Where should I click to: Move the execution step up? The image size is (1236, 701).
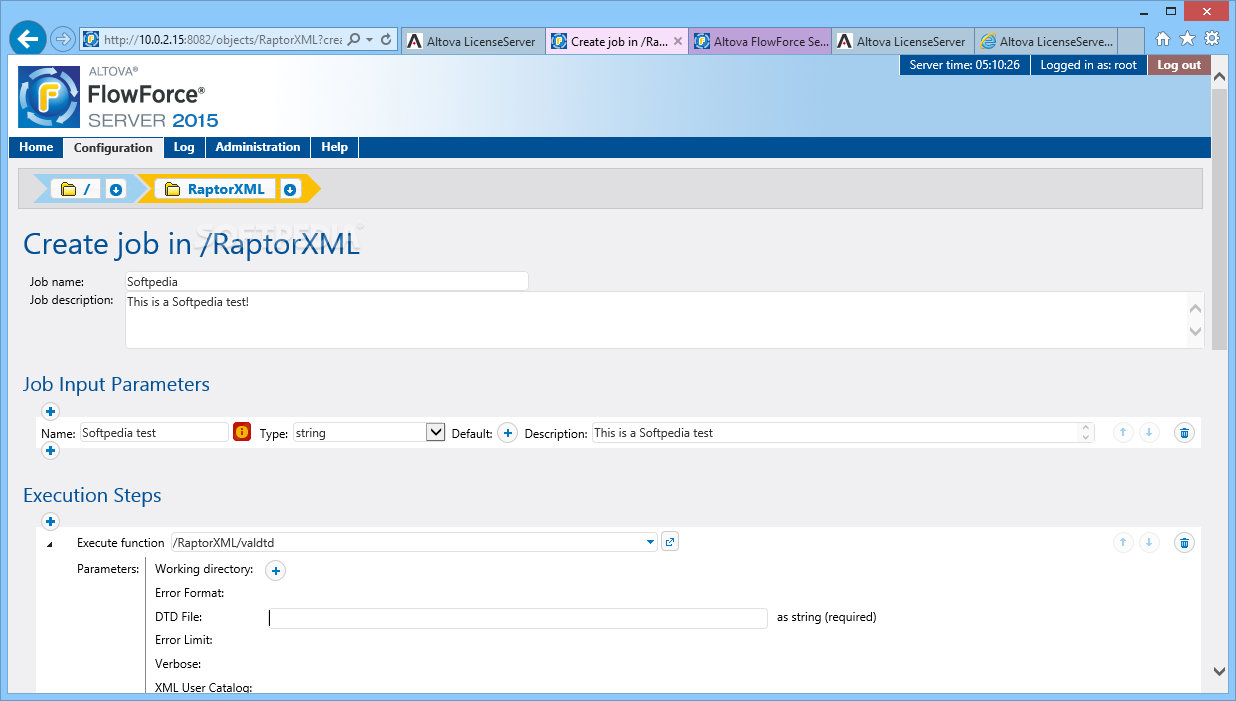[1123, 542]
